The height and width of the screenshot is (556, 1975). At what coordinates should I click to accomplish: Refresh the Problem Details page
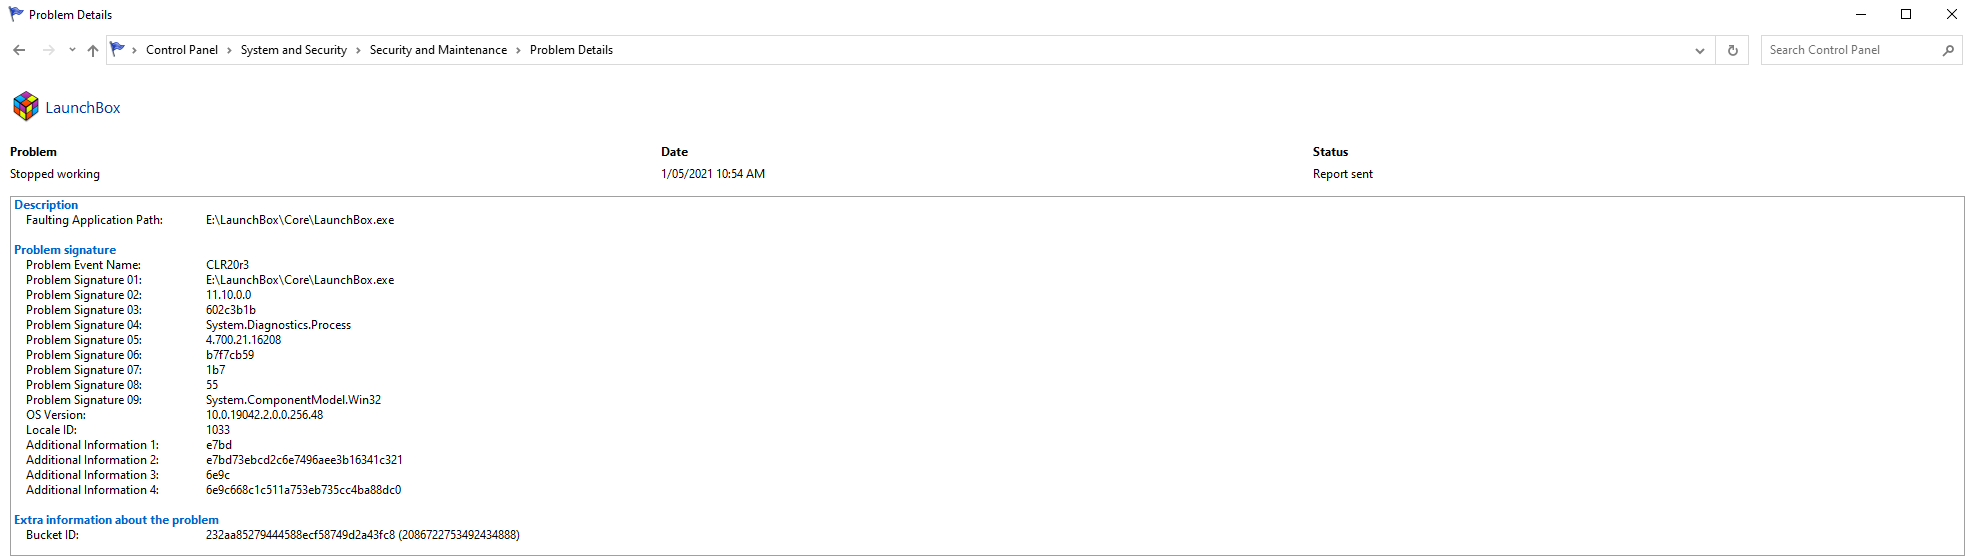[1732, 50]
